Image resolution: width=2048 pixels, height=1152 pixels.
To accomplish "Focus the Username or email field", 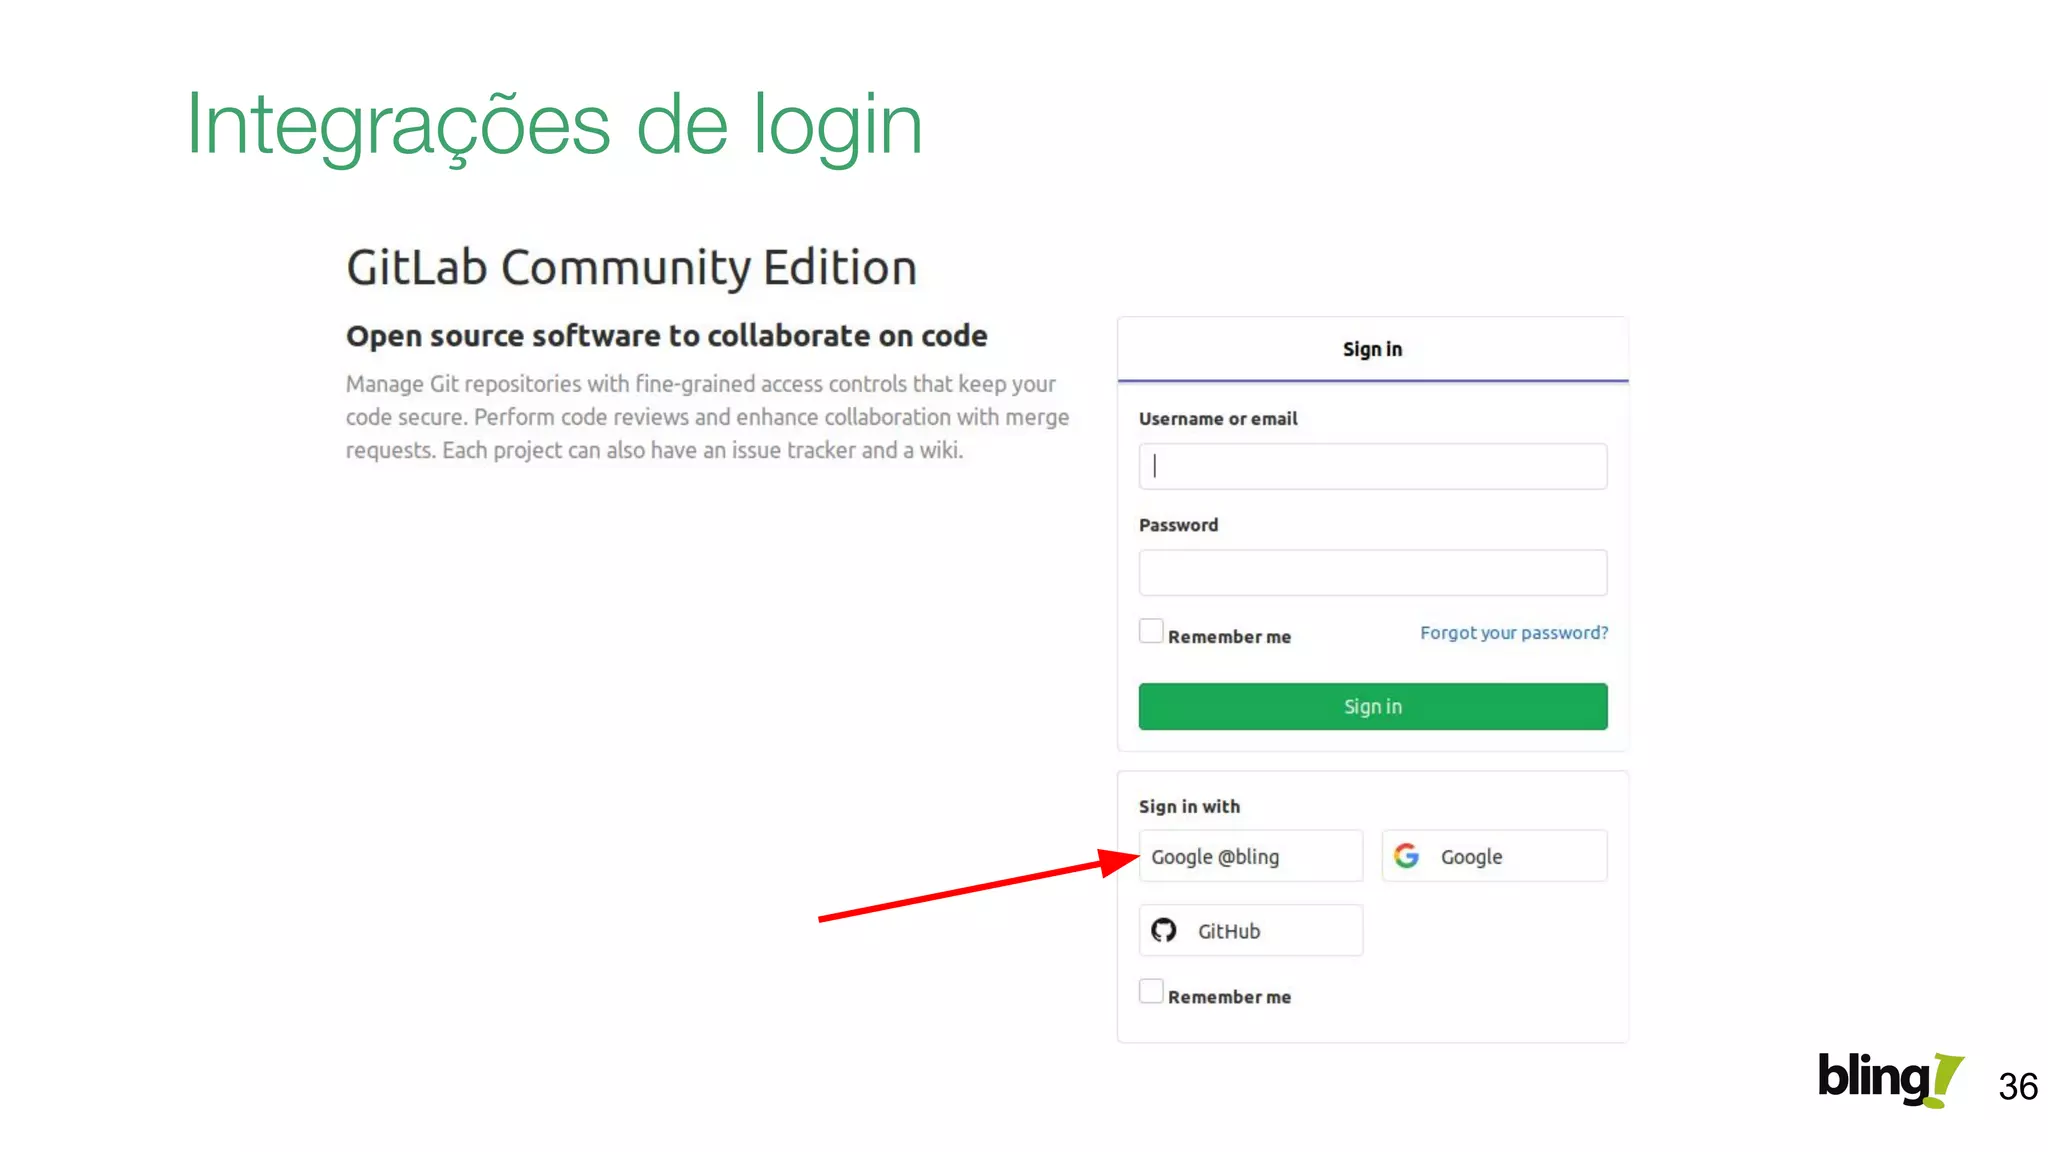I will click(1372, 466).
